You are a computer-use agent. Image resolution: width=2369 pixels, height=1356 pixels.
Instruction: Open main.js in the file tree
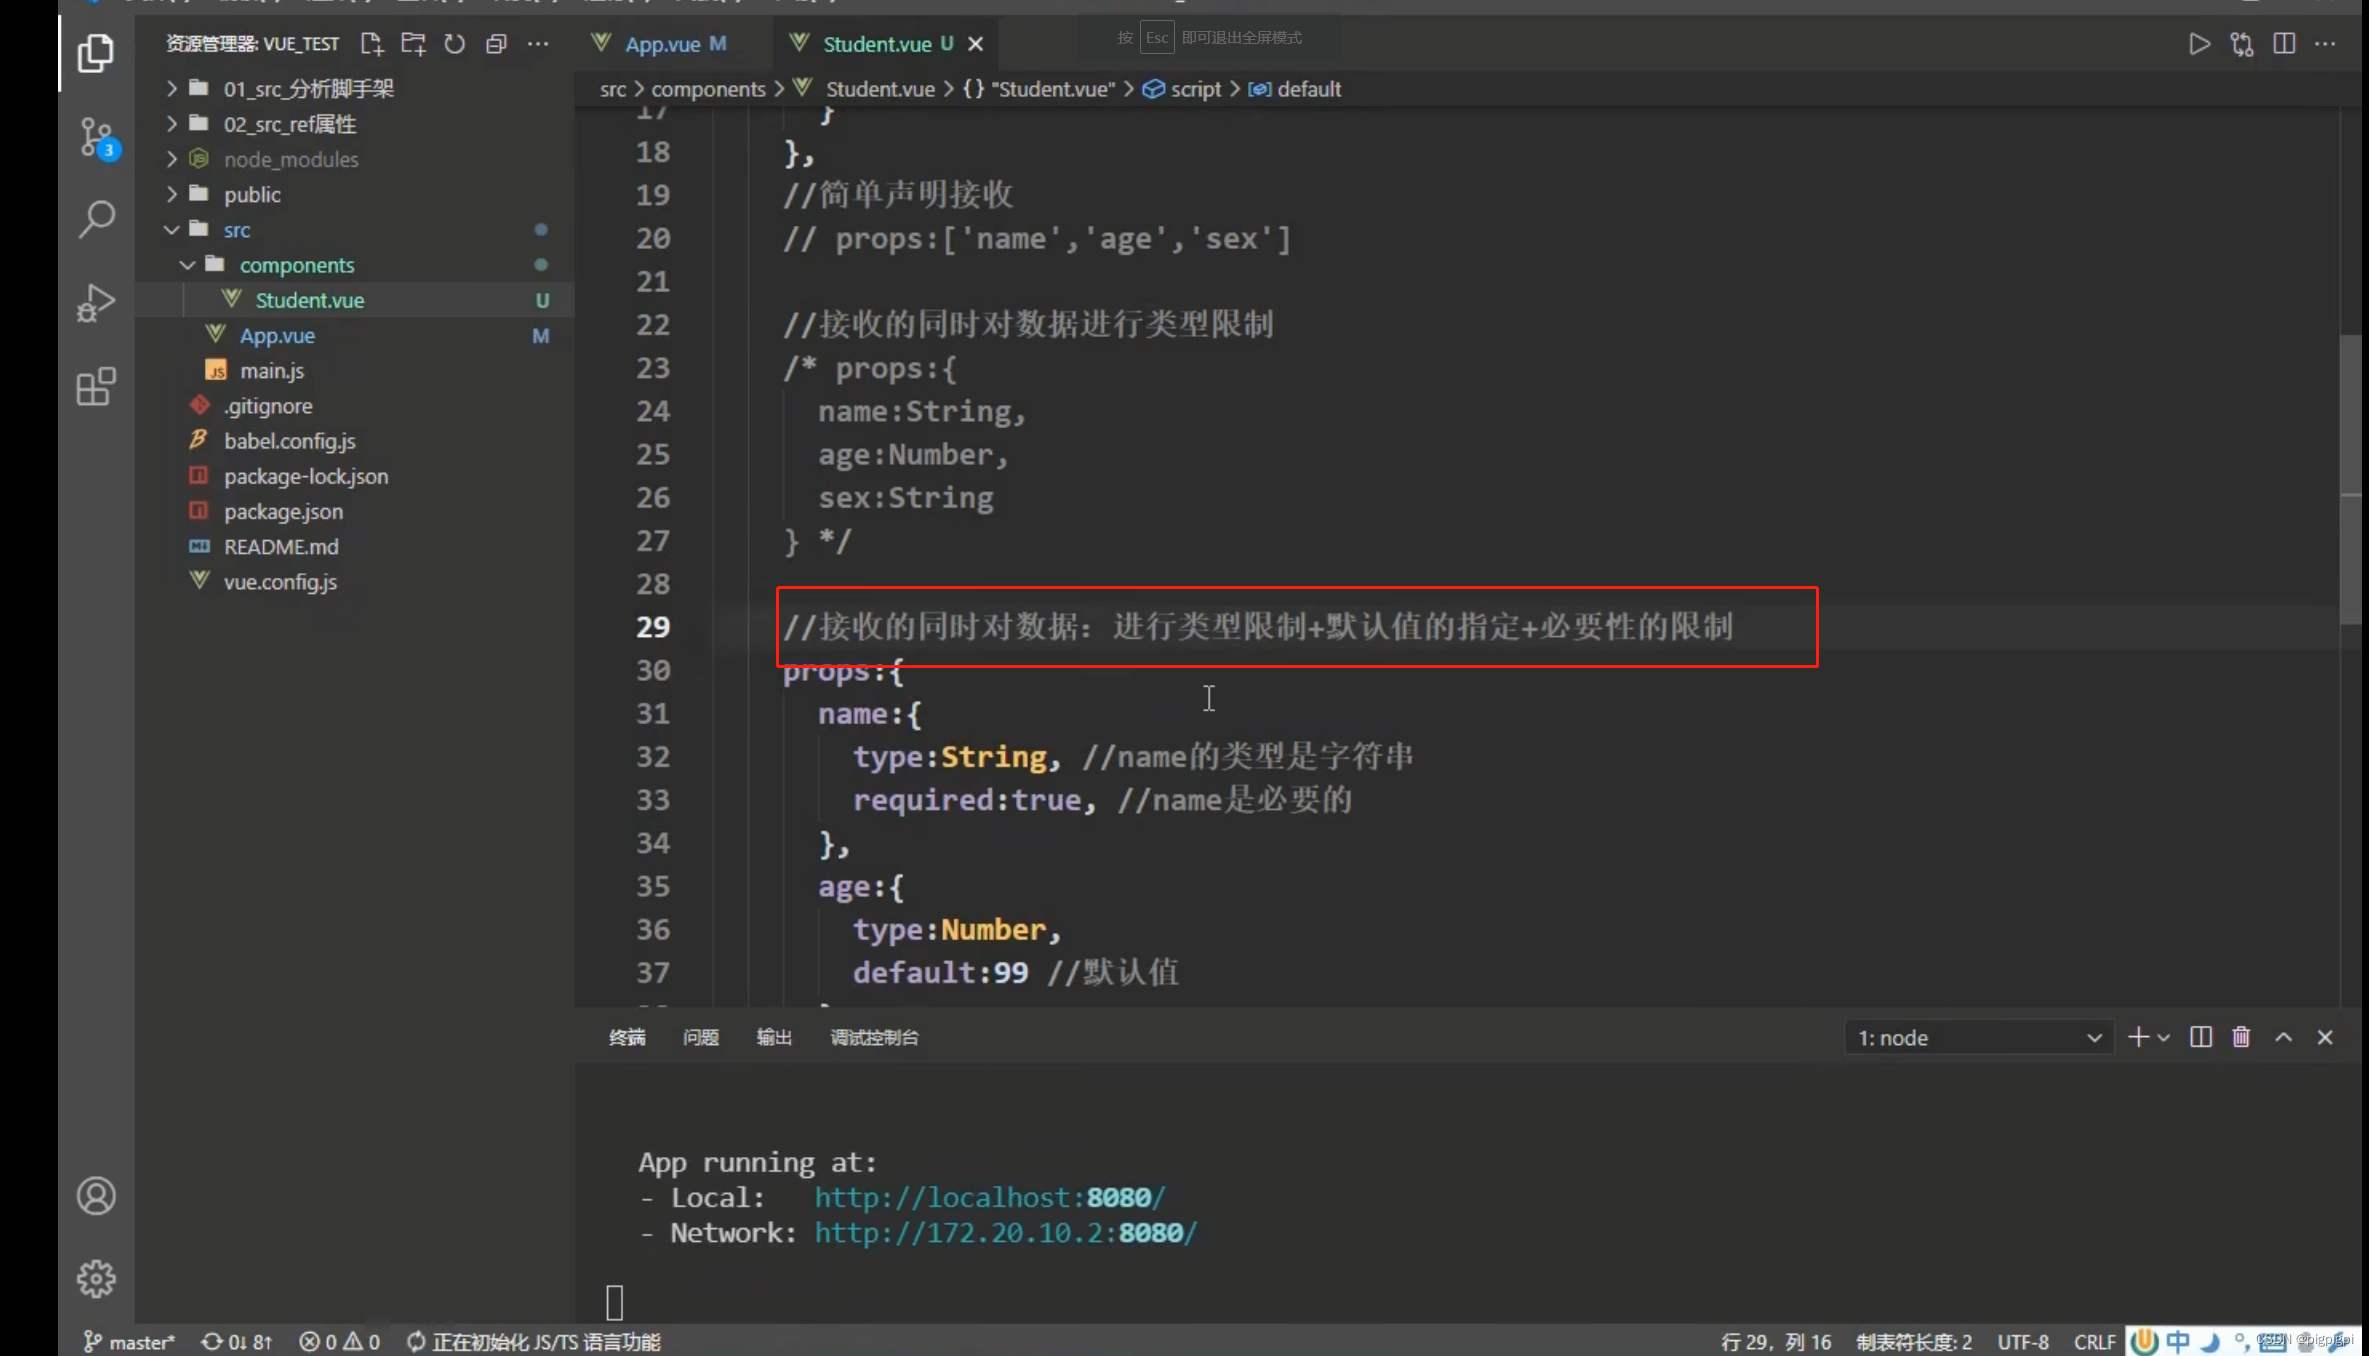point(355,371)
